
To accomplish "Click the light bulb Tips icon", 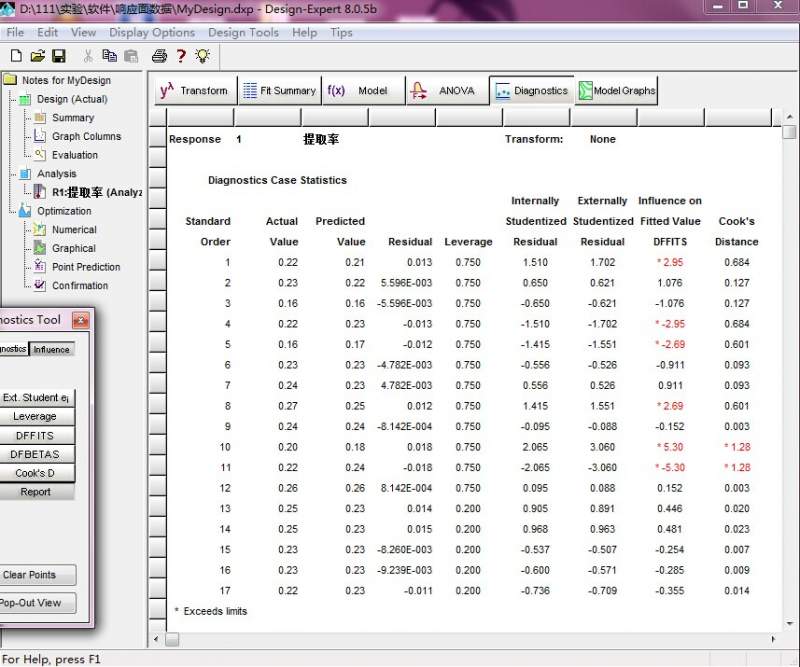I will pos(203,56).
